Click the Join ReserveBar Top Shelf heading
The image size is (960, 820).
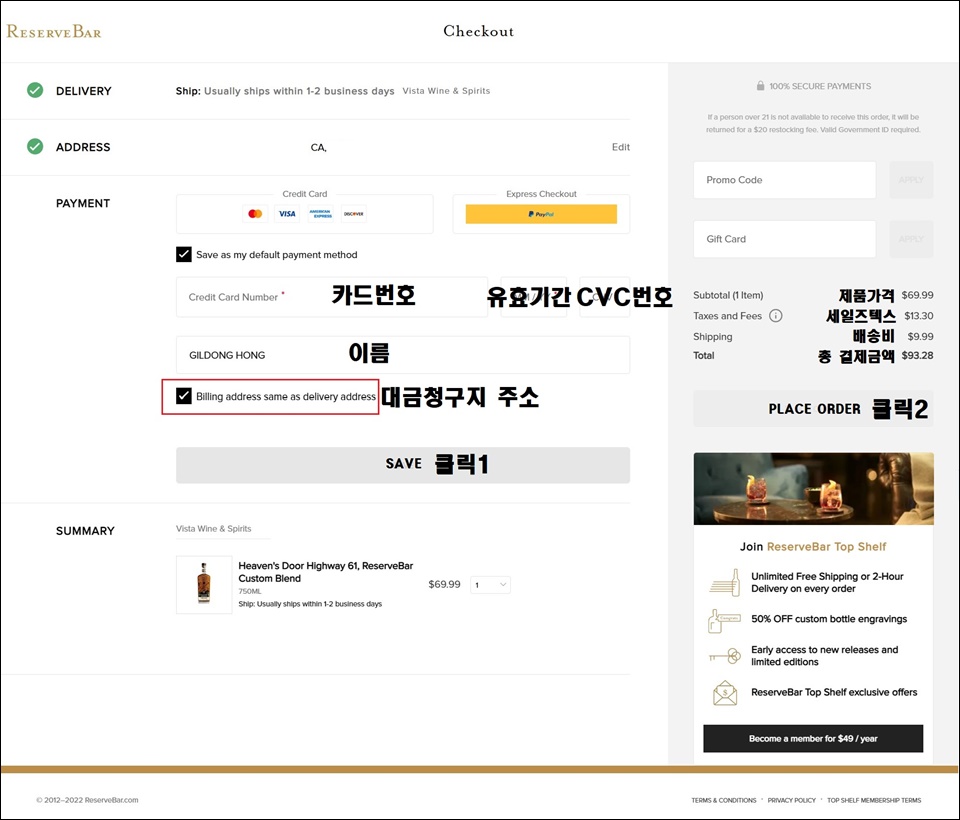pos(813,546)
